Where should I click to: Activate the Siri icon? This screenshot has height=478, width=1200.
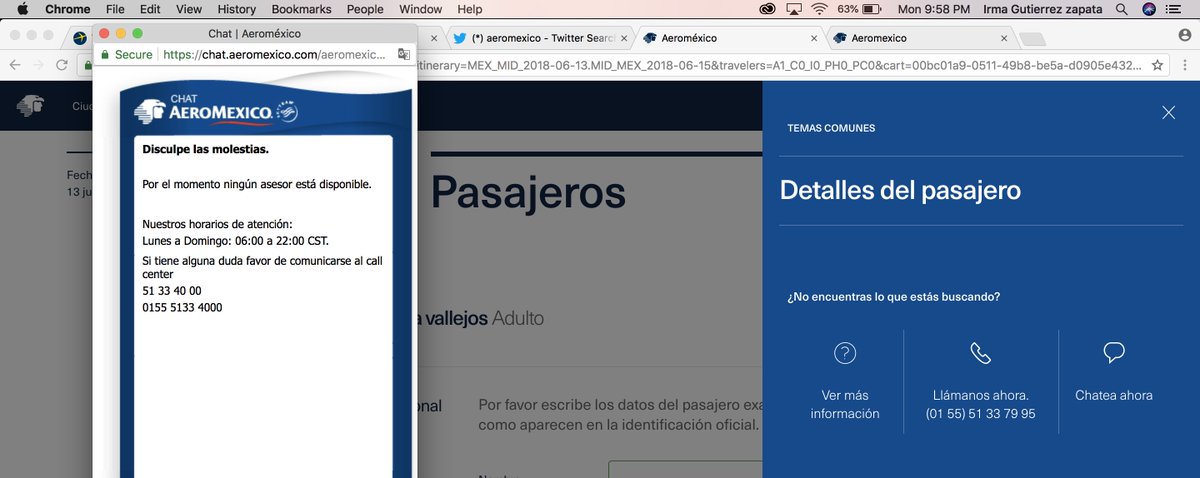click(1149, 9)
